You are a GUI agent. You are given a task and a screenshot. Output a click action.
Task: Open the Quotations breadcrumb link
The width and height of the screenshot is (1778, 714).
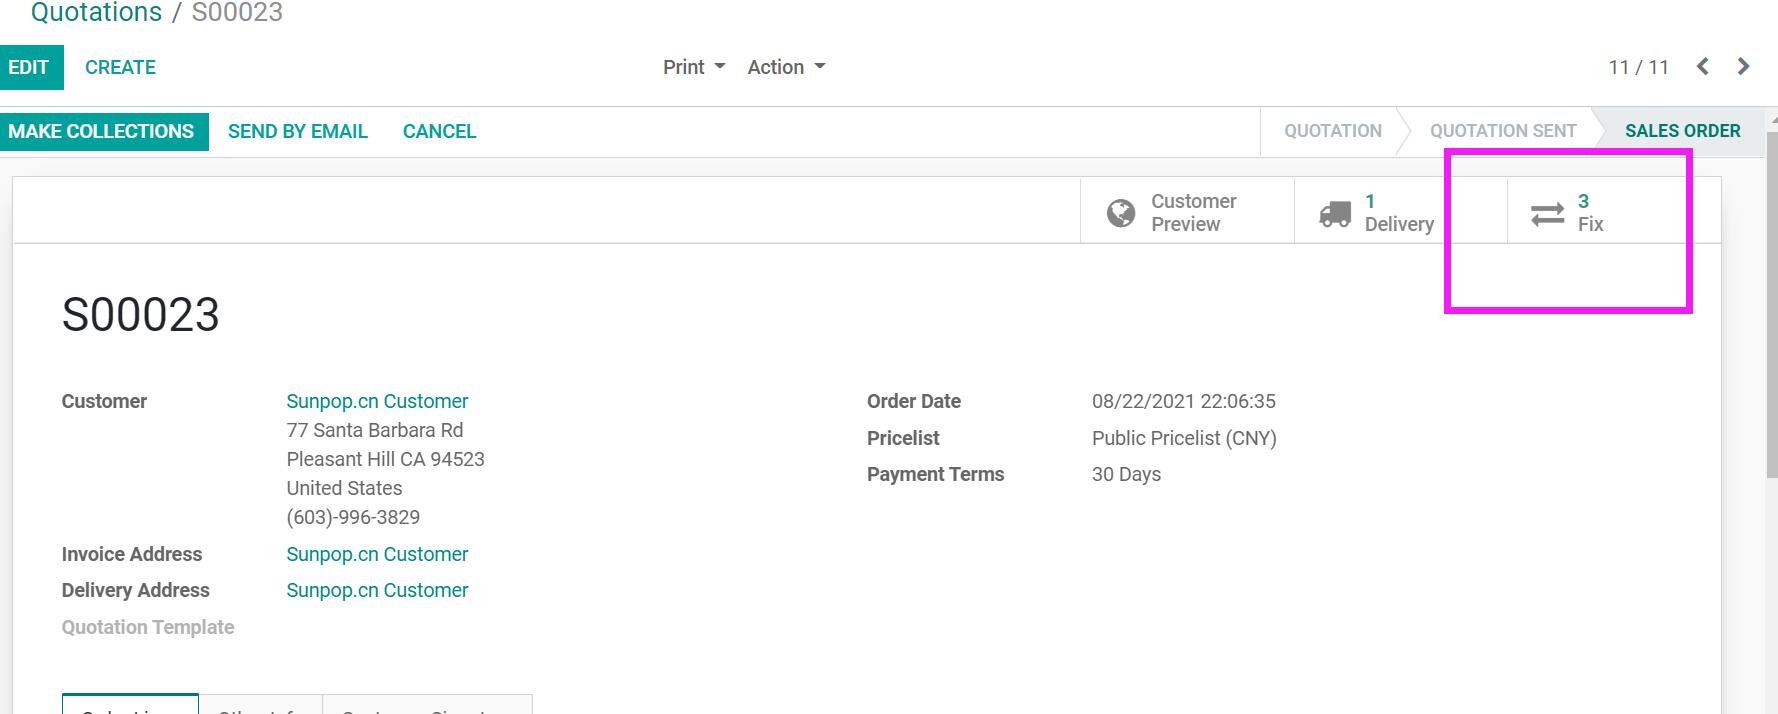[96, 13]
